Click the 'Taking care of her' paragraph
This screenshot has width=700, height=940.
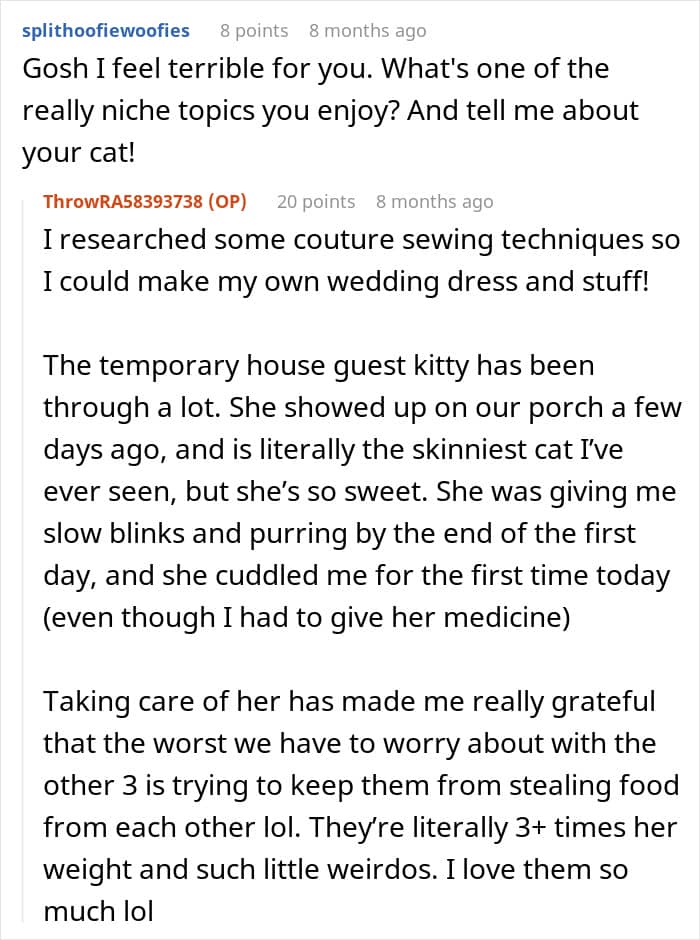coord(361,806)
